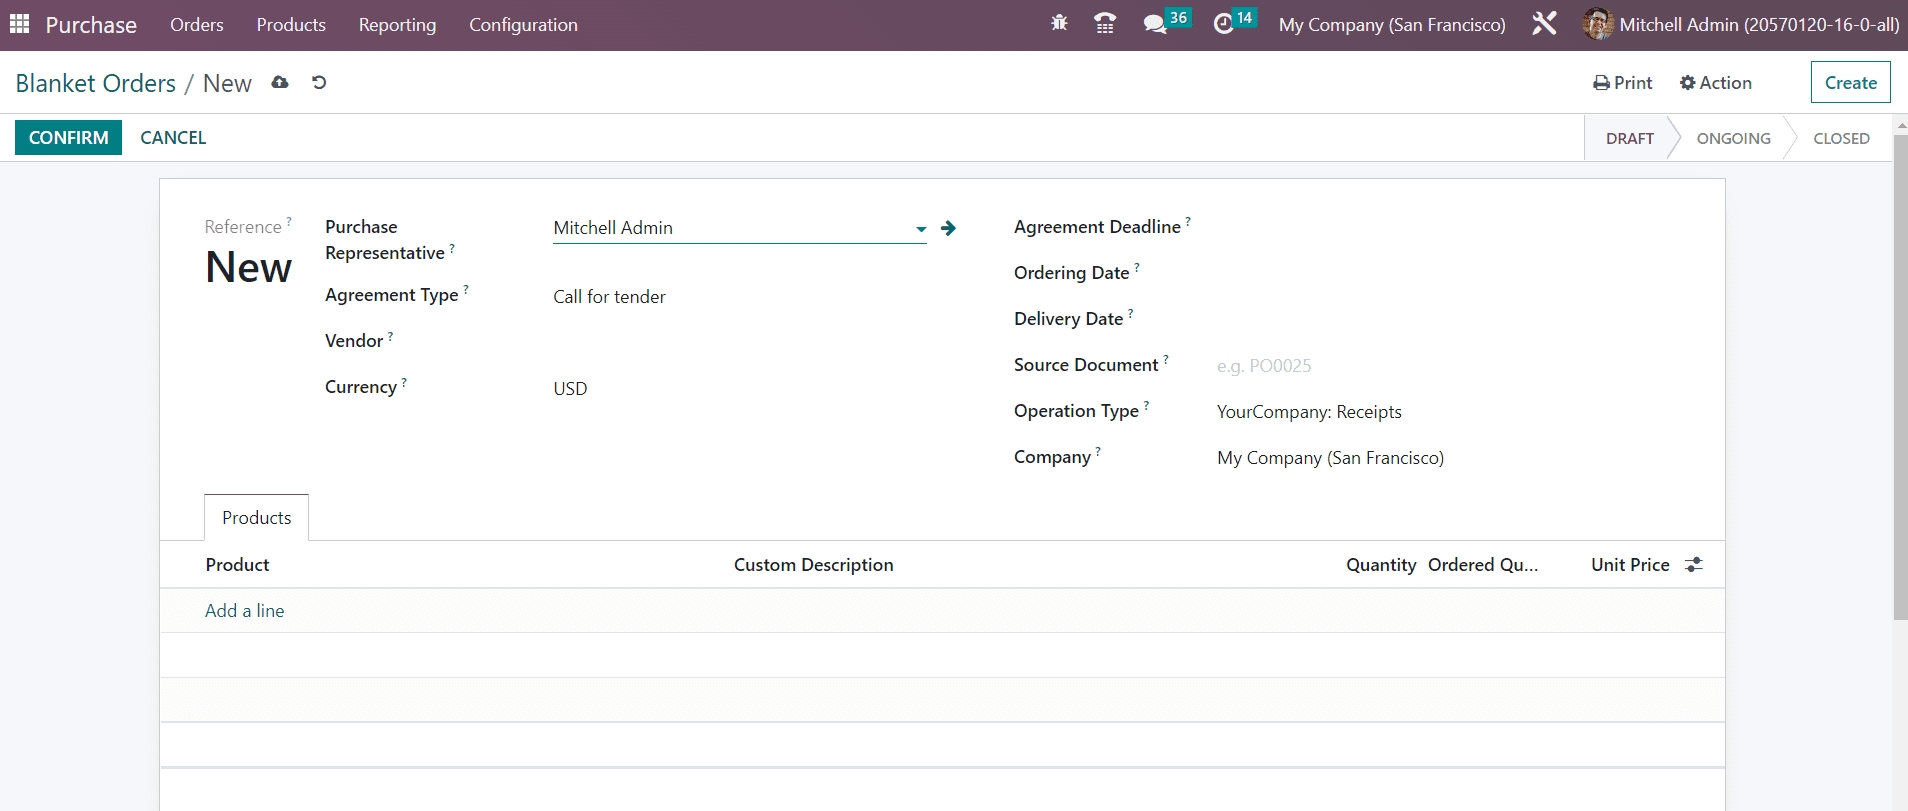The width and height of the screenshot is (1908, 811).
Task: Open the activities clock icon
Action: coord(1223,23)
